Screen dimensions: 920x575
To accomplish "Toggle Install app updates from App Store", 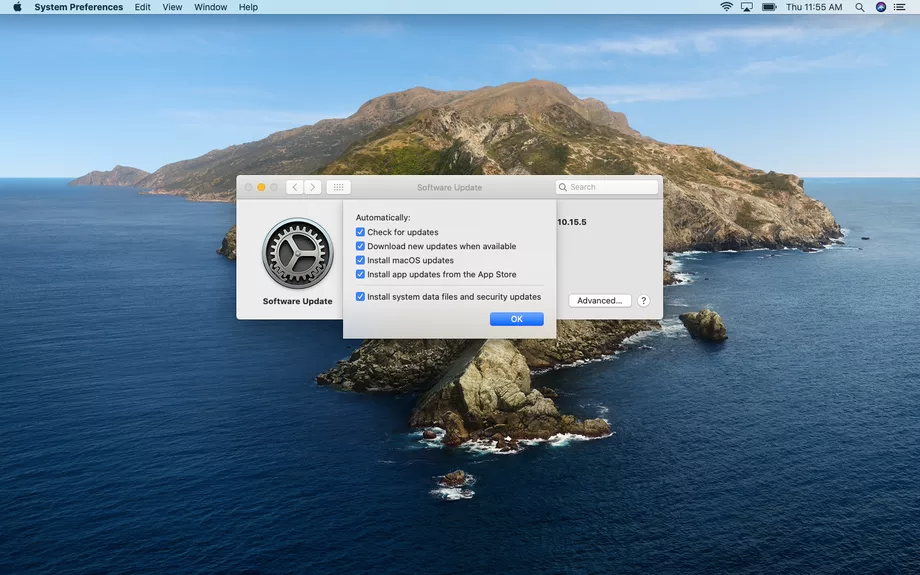I will pyautogui.click(x=361, y=274).
